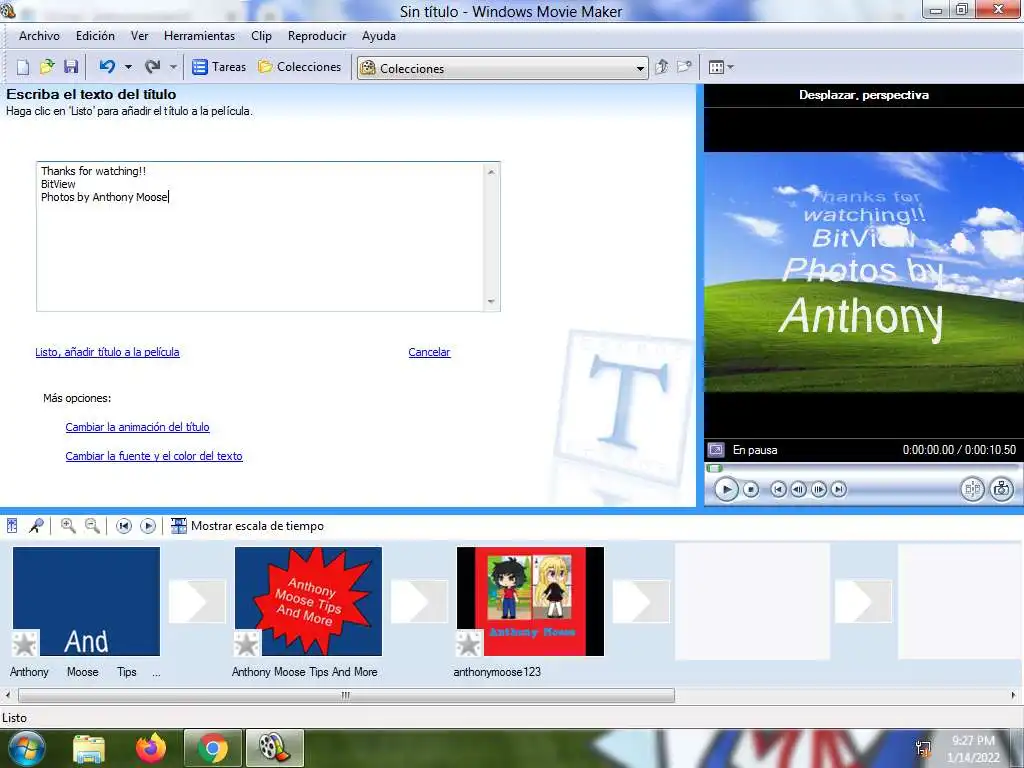Click the Forward playback button
1024x768 pixels.
click(839, 489)
